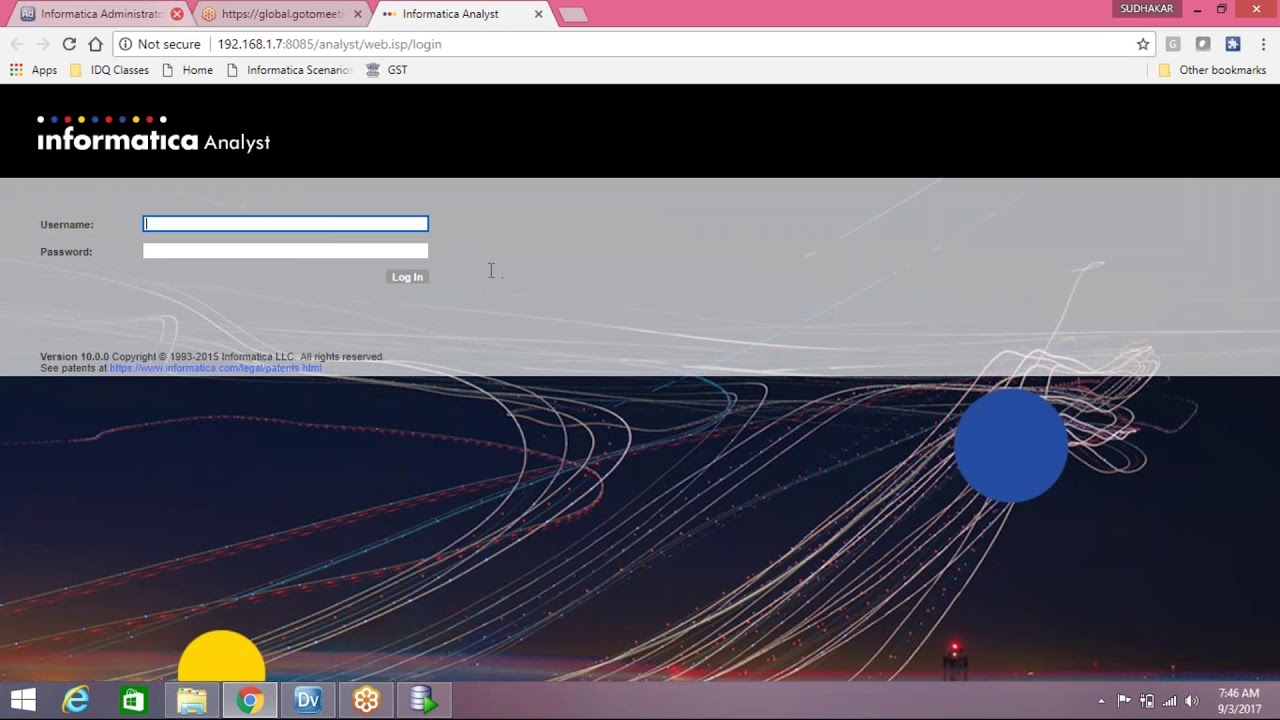Launch Internet Explorer from the taskbar
1280x720 pixels.
(x=76, y=700)
